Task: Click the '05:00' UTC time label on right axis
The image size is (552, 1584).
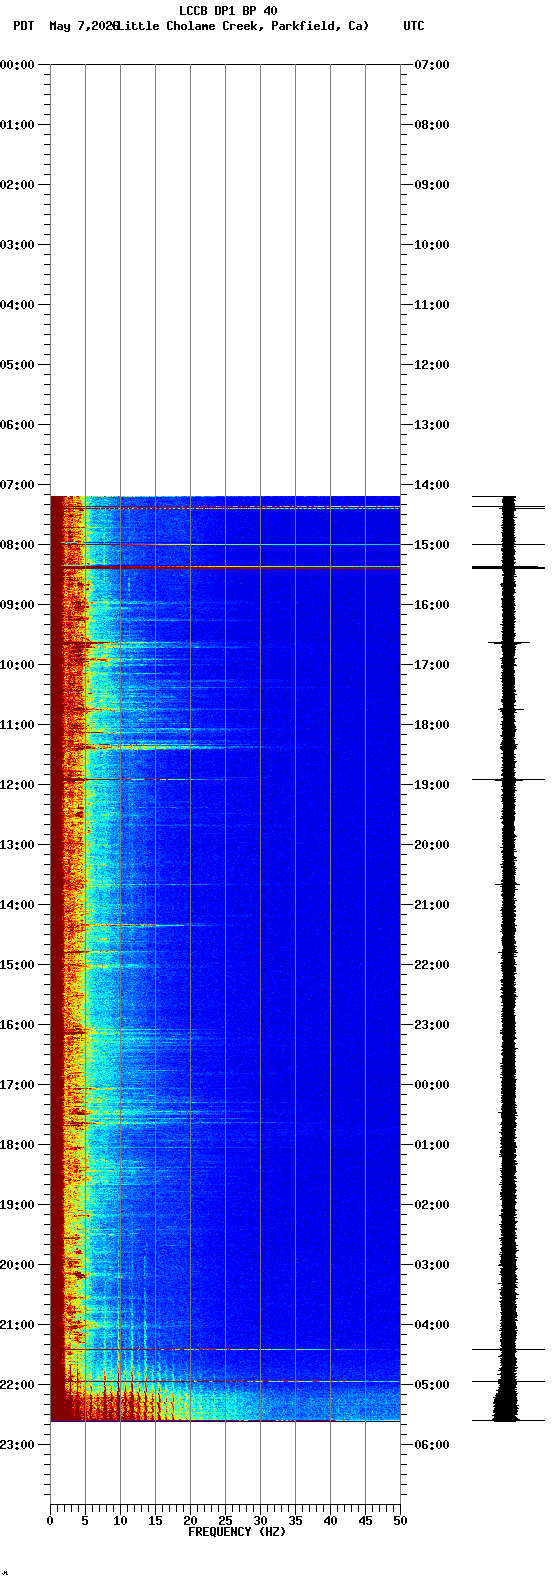Action: 432,1385
